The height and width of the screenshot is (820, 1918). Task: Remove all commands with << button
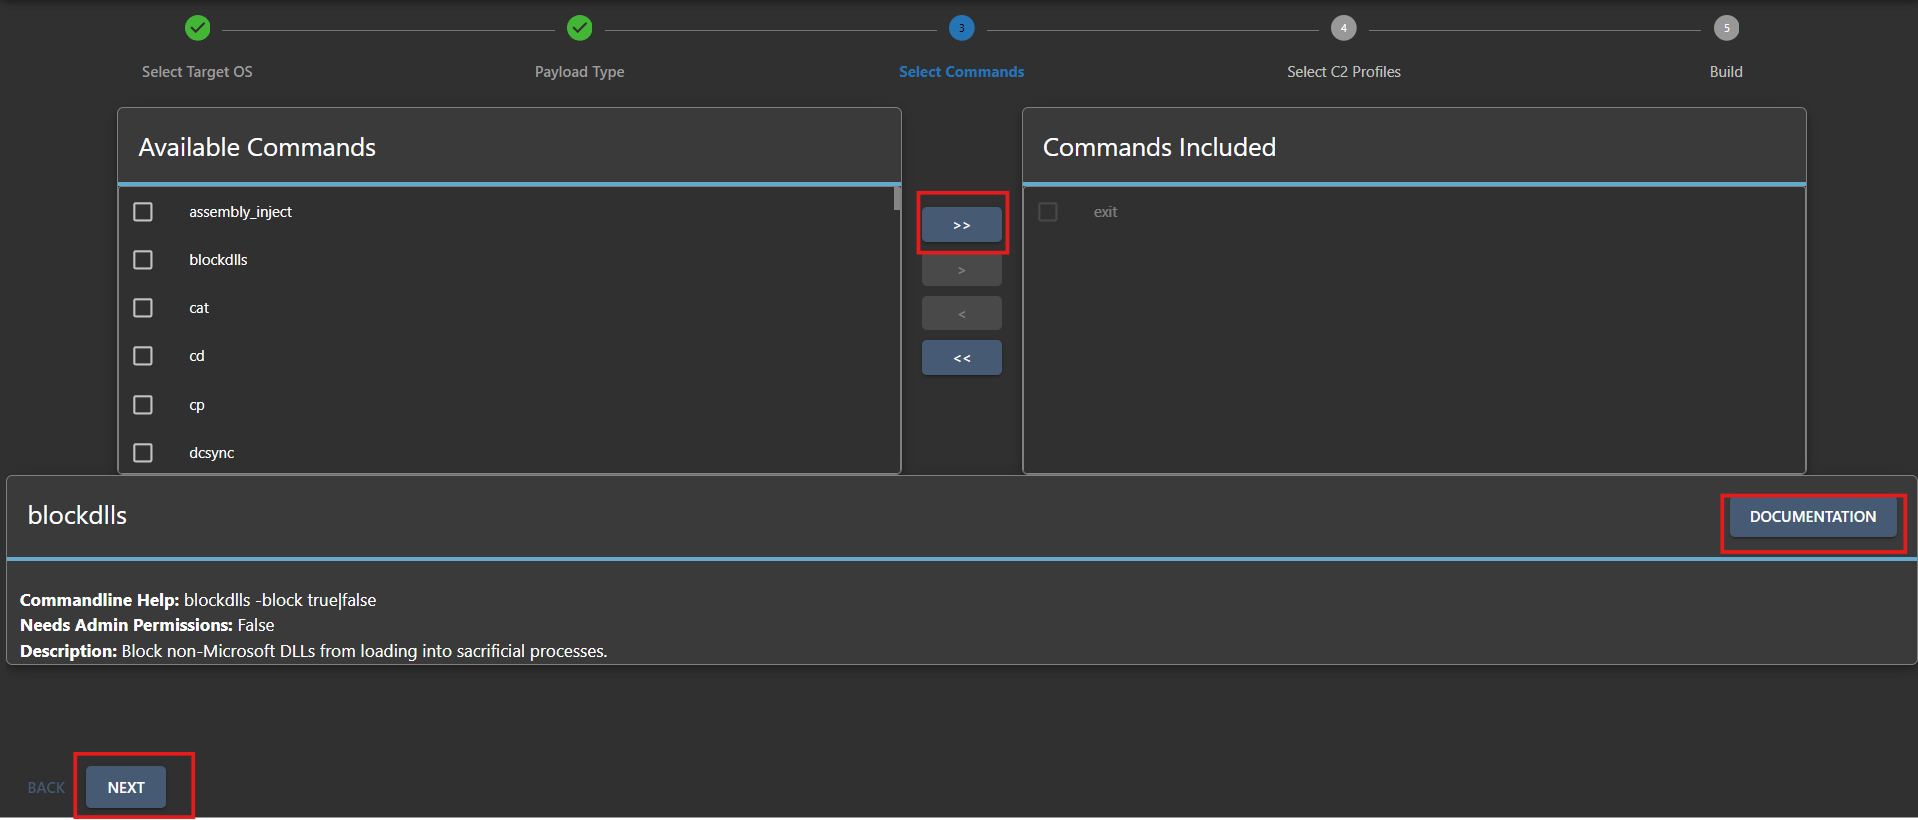click(x=962, y=358)
